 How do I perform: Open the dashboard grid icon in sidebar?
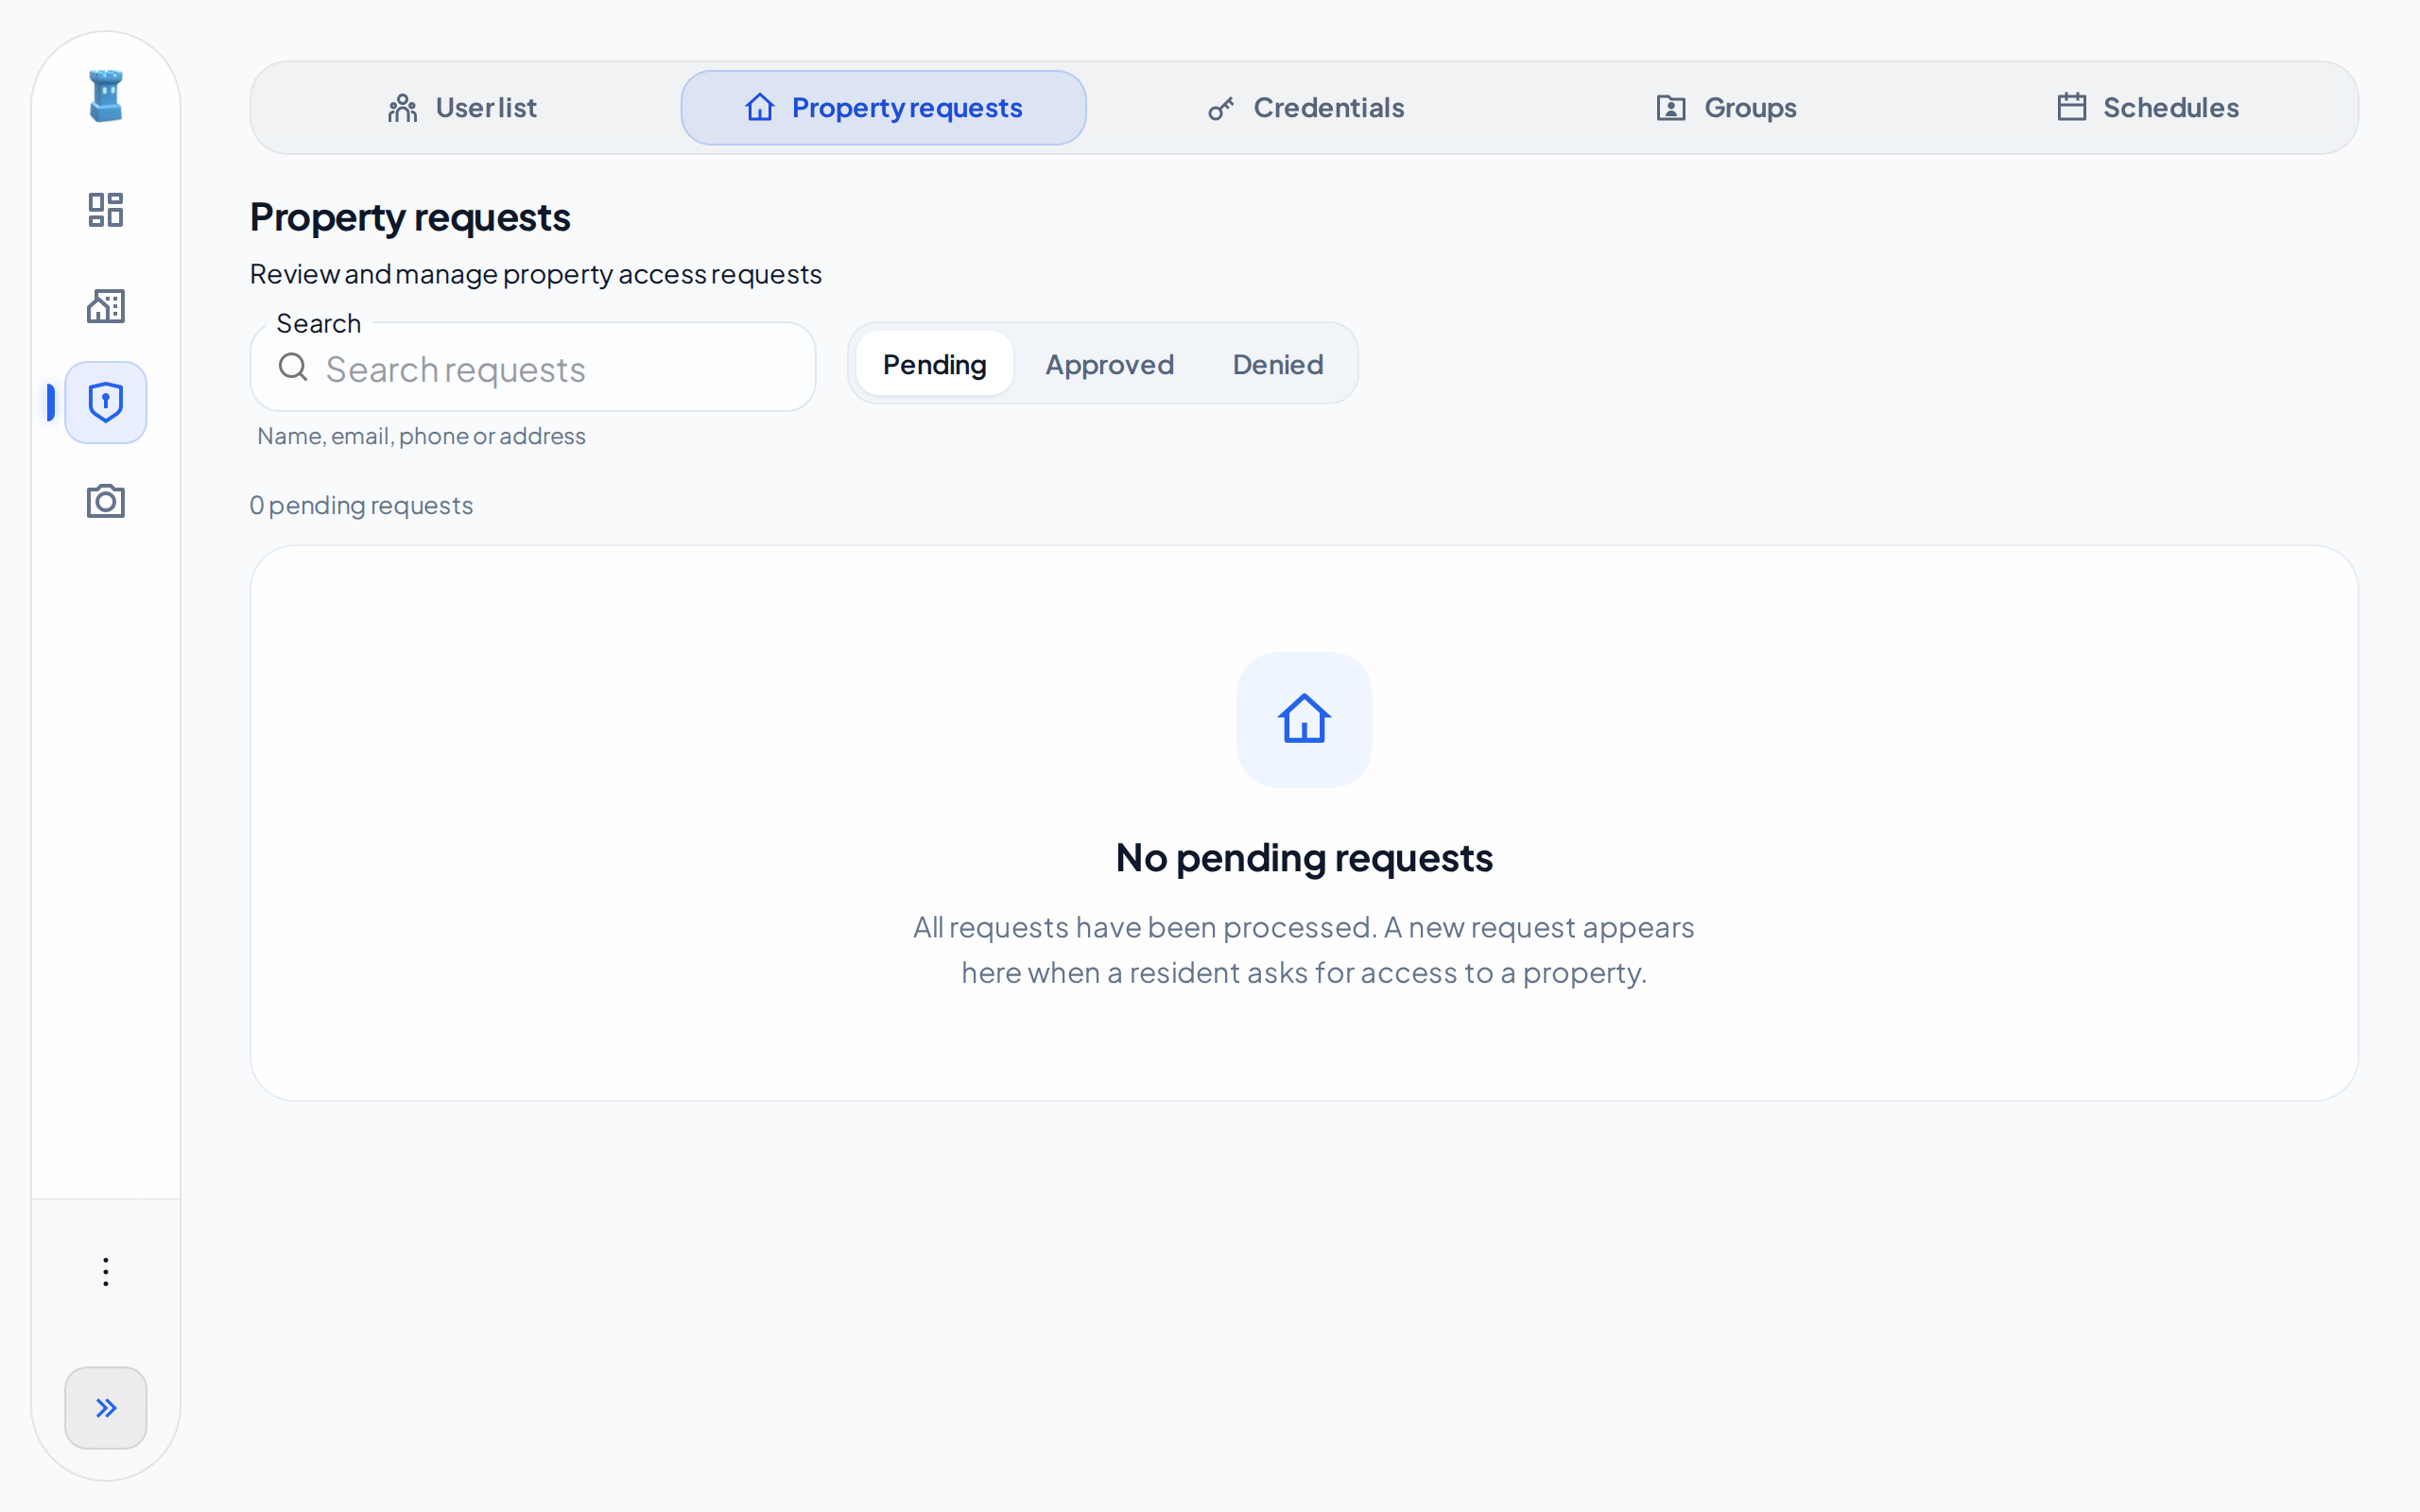click(106, 210)
